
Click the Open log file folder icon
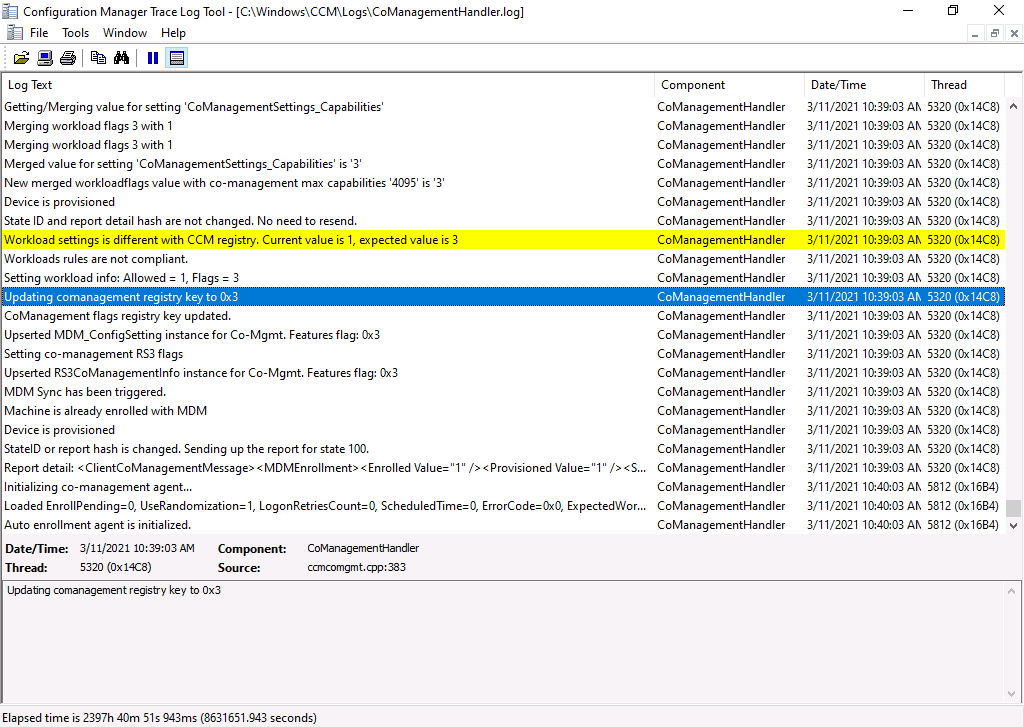click(x=22, y=58)
